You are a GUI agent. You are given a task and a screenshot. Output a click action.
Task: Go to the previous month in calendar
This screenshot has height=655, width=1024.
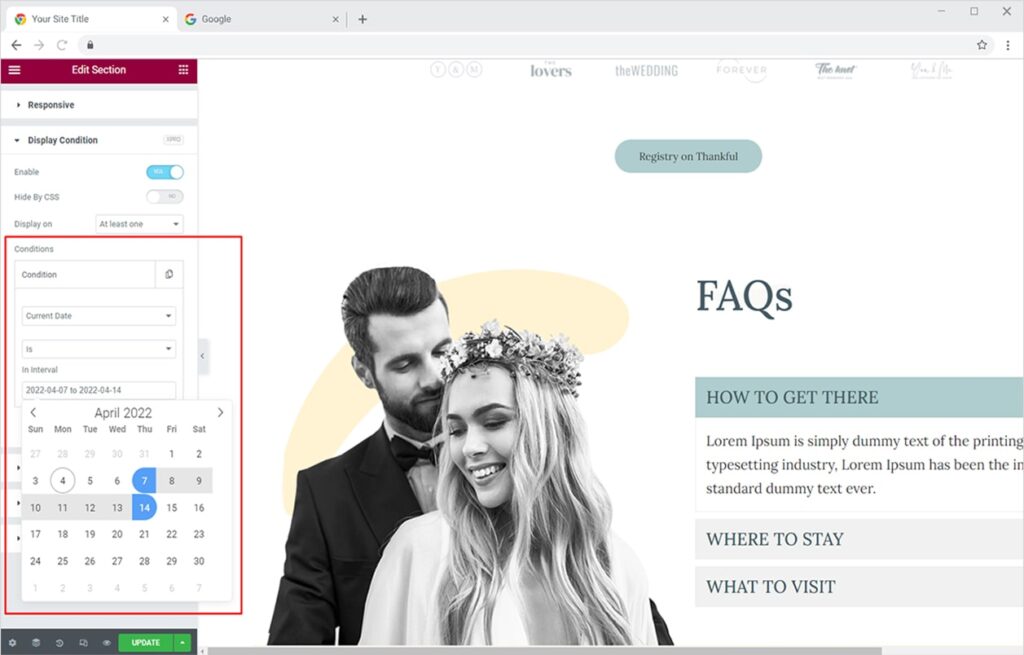tap(33, 413)
